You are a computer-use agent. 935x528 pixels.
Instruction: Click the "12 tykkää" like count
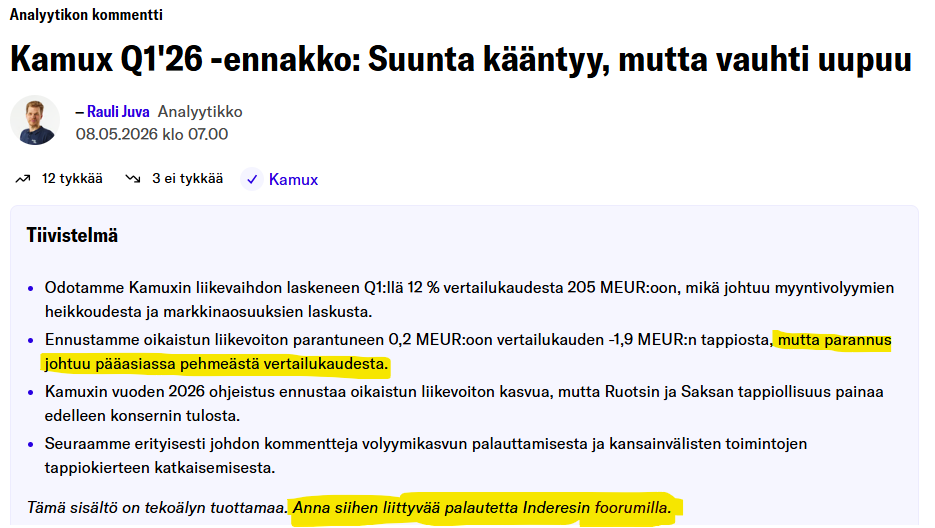pos(72,178)
